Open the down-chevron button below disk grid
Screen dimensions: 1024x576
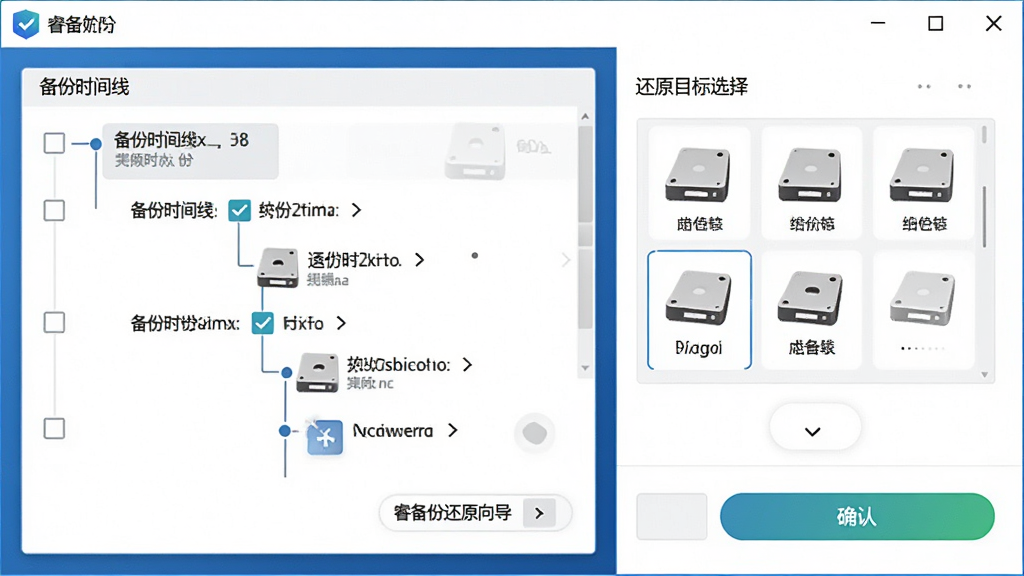point(814,428)
